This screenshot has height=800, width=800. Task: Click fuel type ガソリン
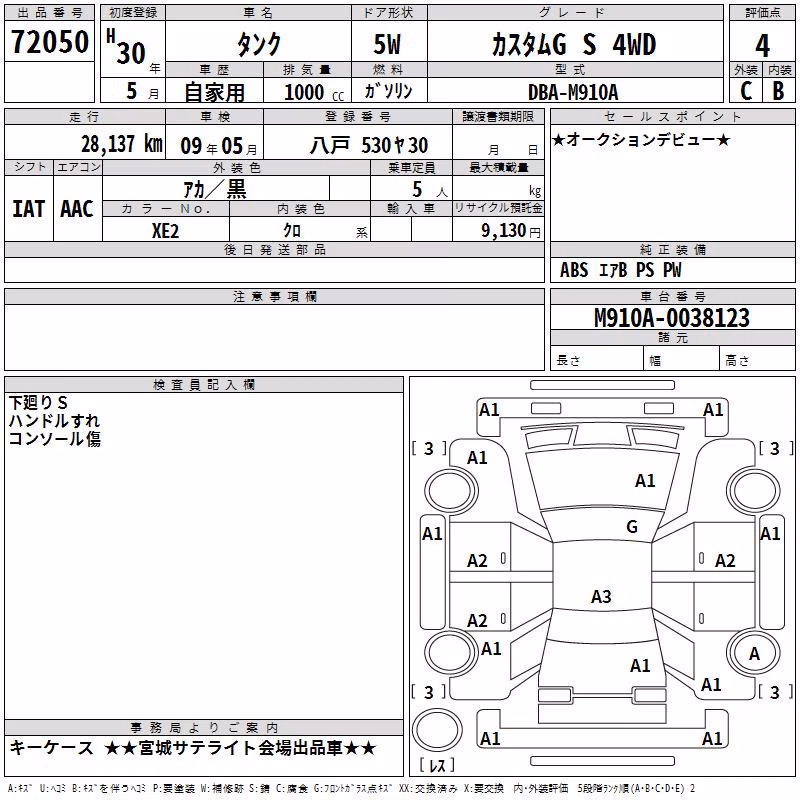tap(388, 91)
